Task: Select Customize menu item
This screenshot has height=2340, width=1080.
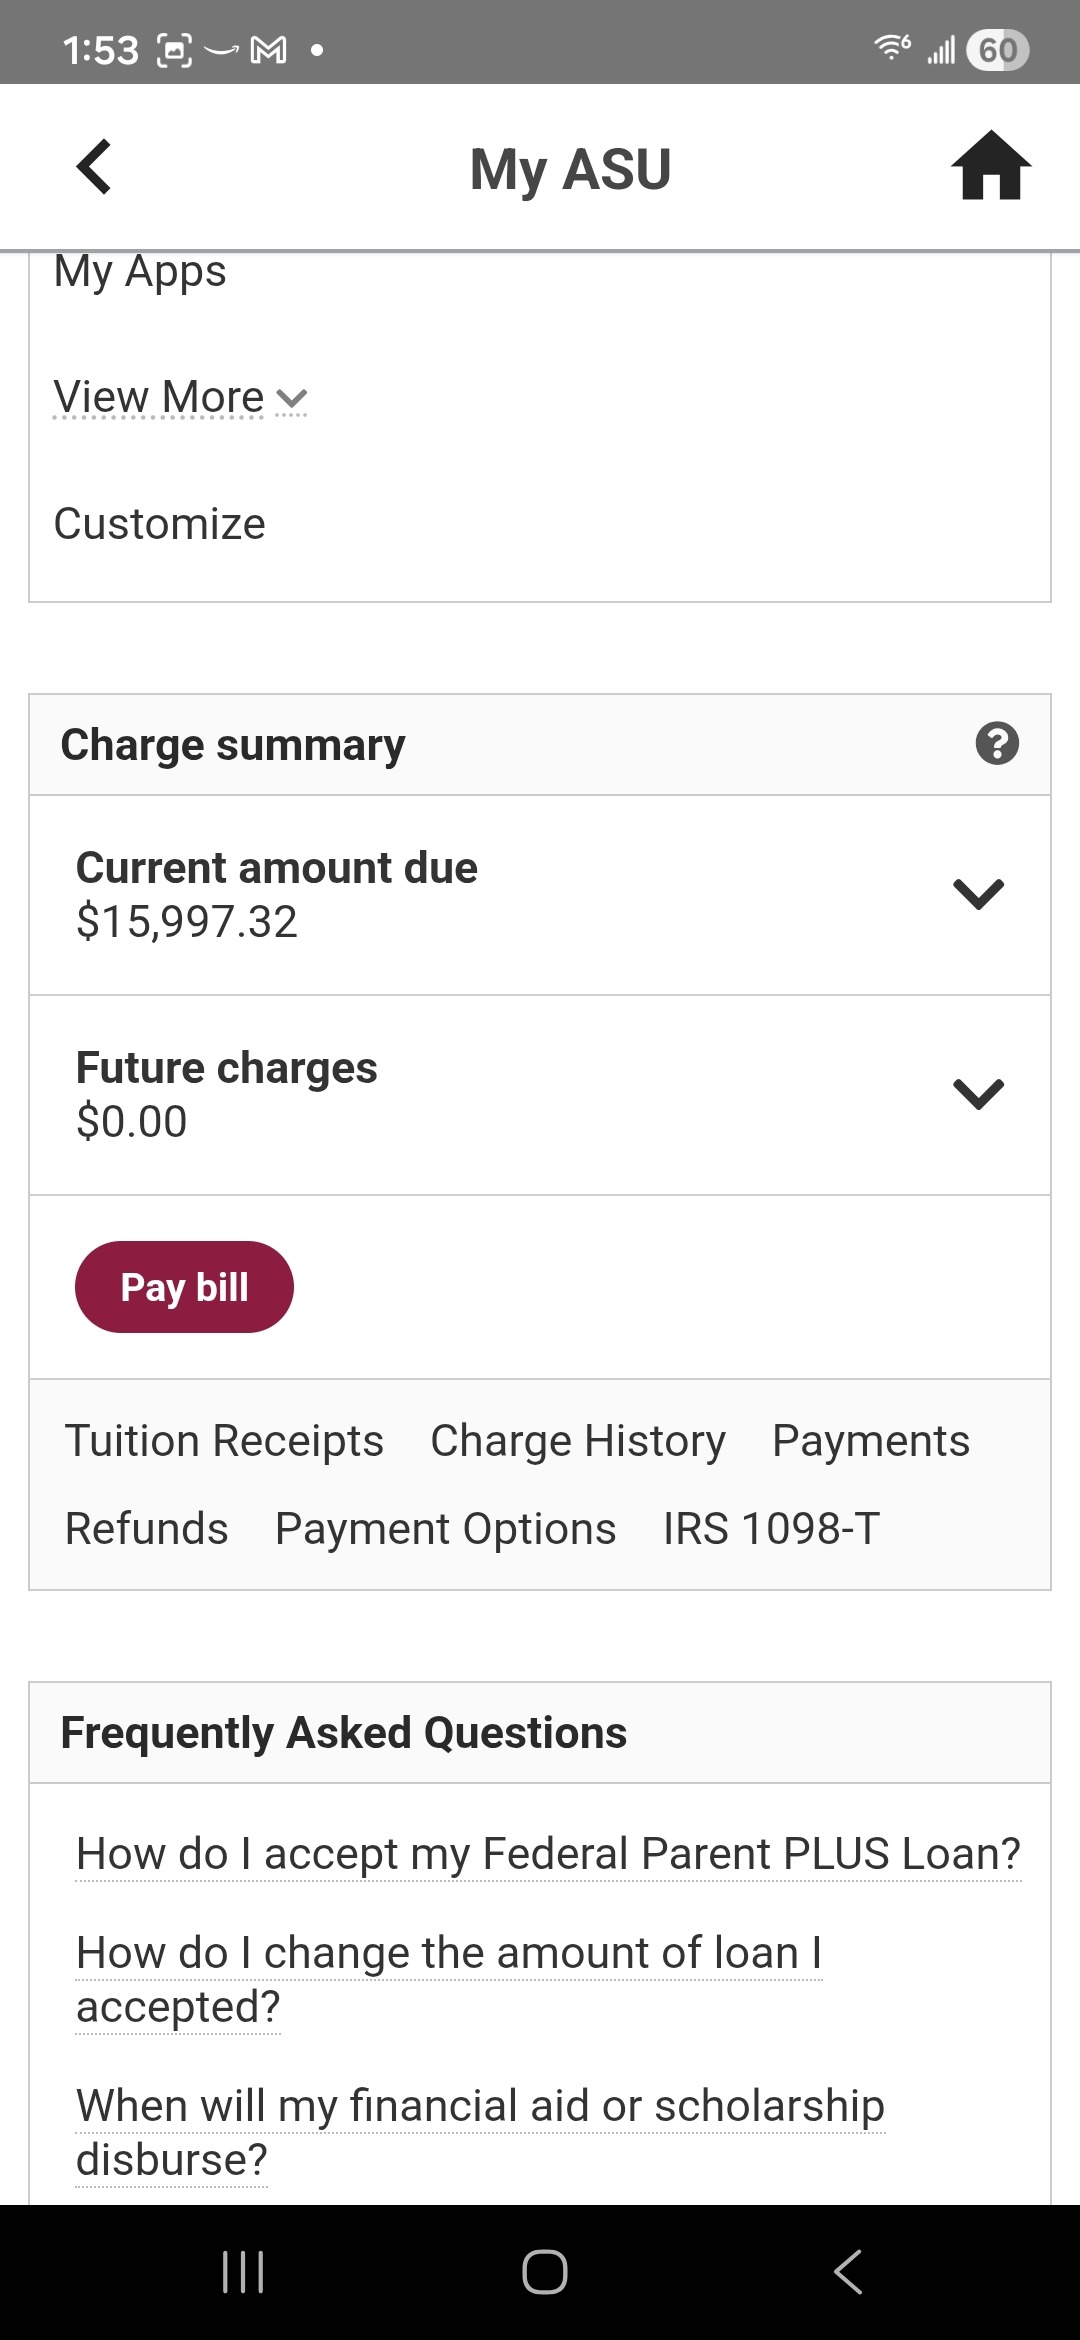Action: (160, 524)
